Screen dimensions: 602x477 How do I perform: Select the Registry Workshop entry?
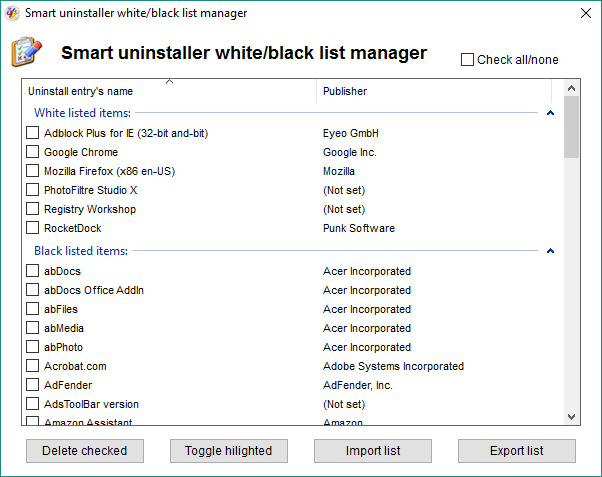90,209
